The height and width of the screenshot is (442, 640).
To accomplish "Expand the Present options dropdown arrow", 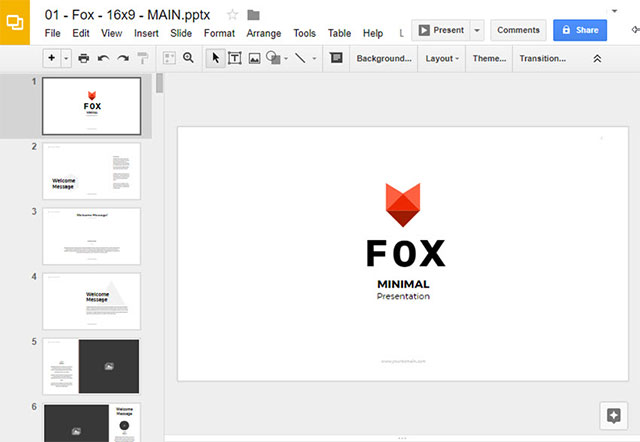I will [x=477, y=30].
